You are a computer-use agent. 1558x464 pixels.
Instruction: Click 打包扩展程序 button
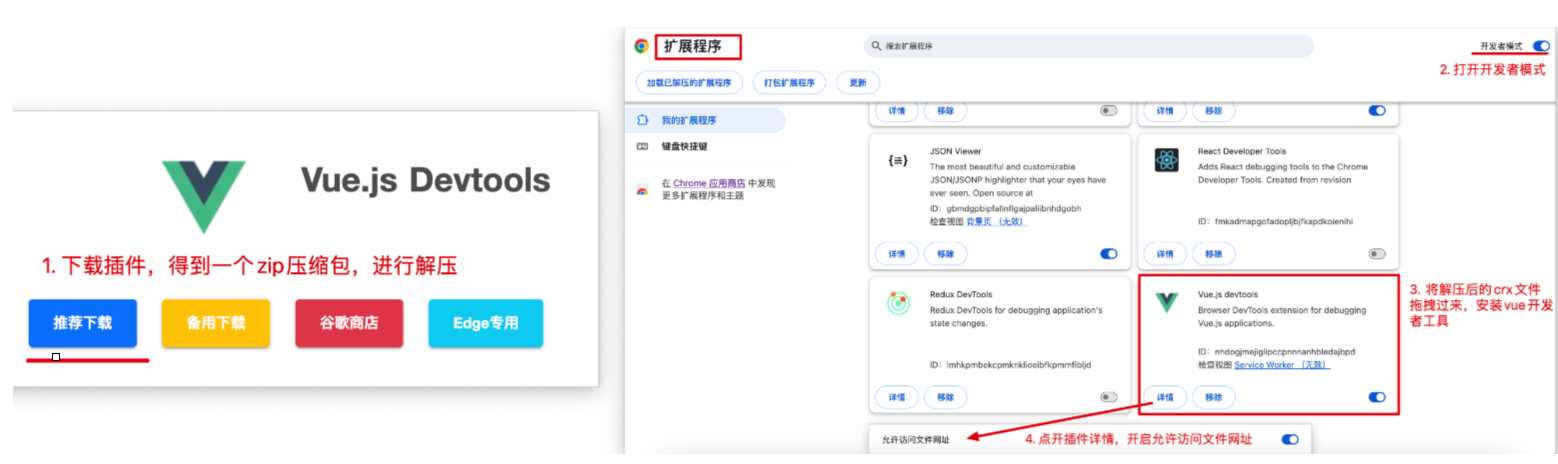tap(789, 82)
